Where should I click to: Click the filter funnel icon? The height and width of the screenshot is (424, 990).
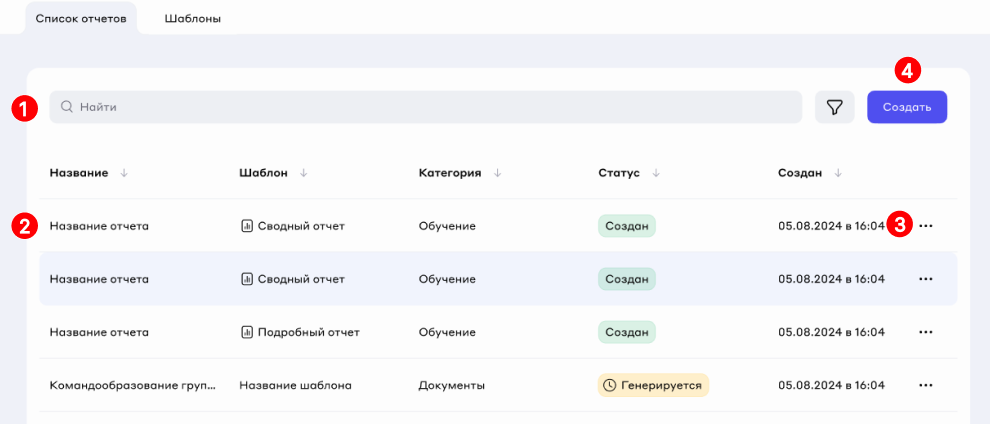pyautogui.click(x=834, y=107)
